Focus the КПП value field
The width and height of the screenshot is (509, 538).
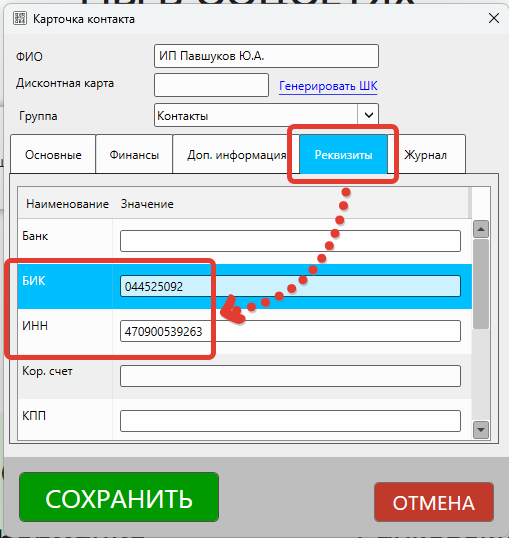click(290, 421)
